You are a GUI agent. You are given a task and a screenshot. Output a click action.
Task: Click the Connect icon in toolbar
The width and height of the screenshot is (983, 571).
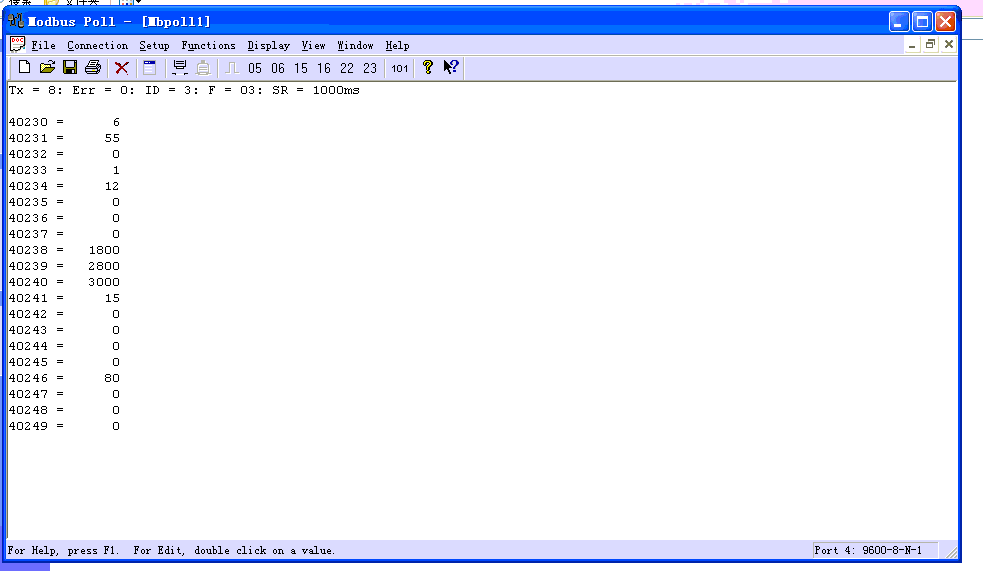coord(180,68)
